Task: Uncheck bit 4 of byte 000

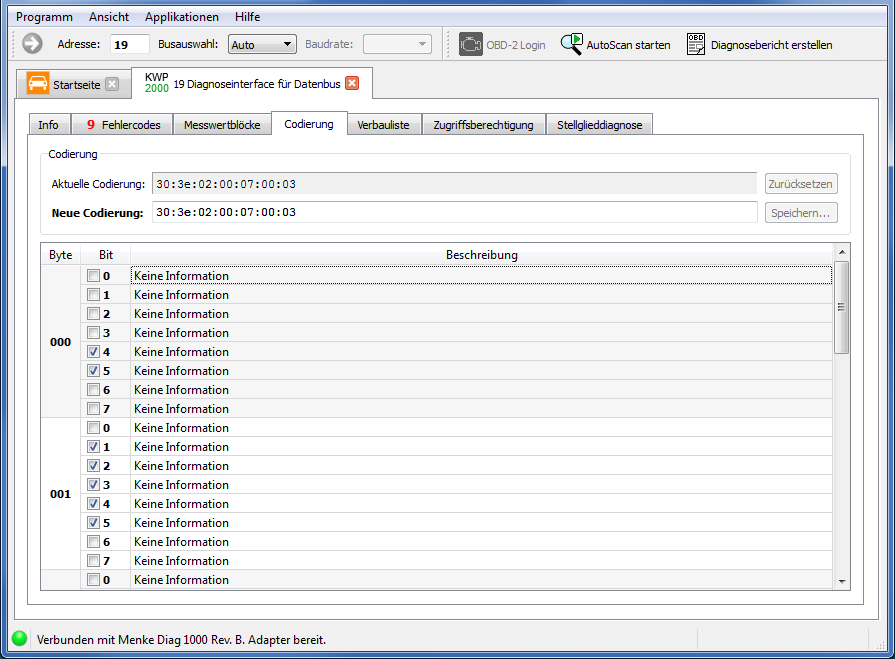Action: click(93, 352)
